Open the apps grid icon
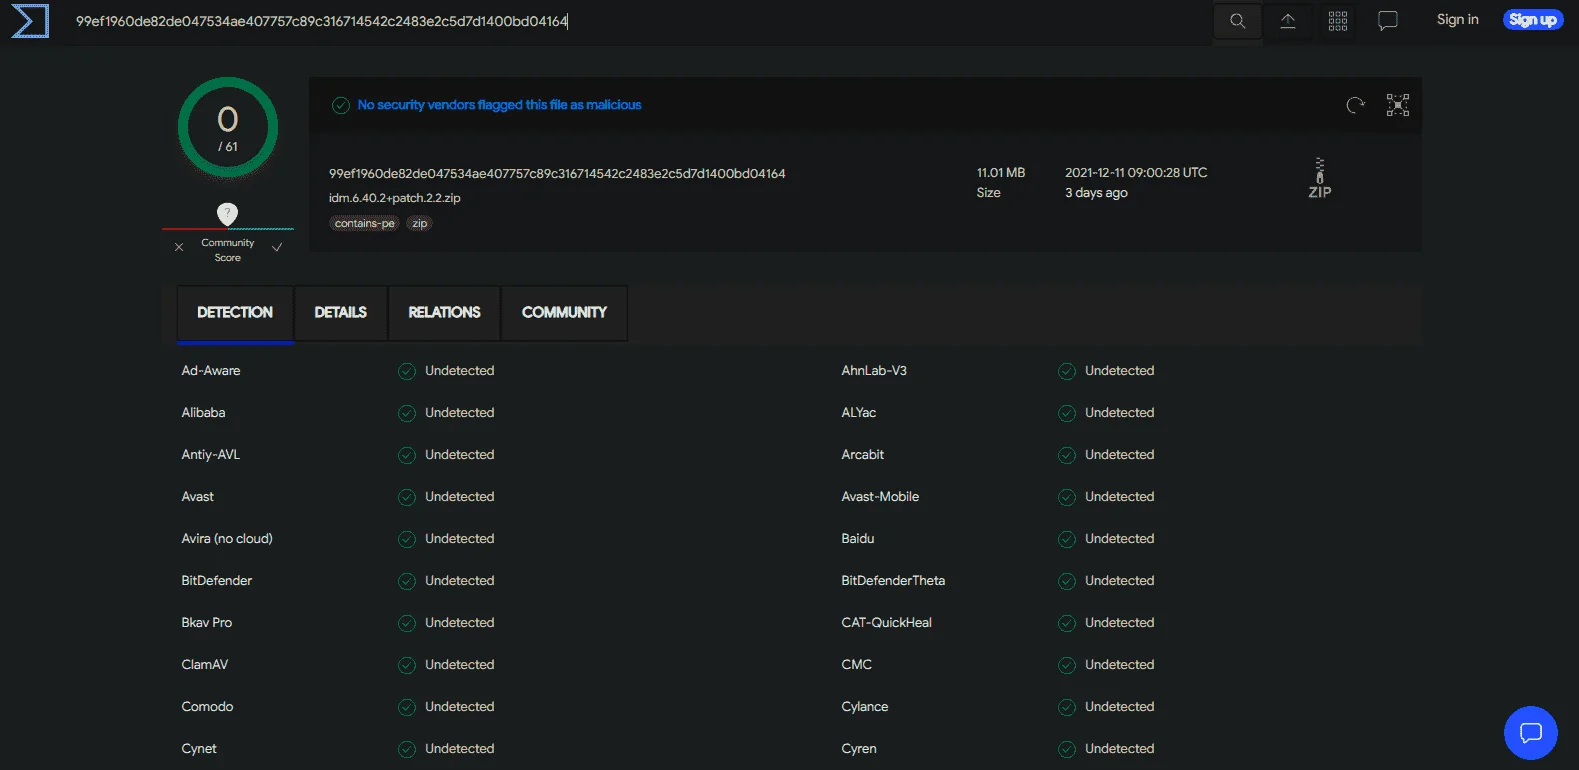Image resolution: width=1579 pixels, height=770 pixels. click(x=1338, y=21)
